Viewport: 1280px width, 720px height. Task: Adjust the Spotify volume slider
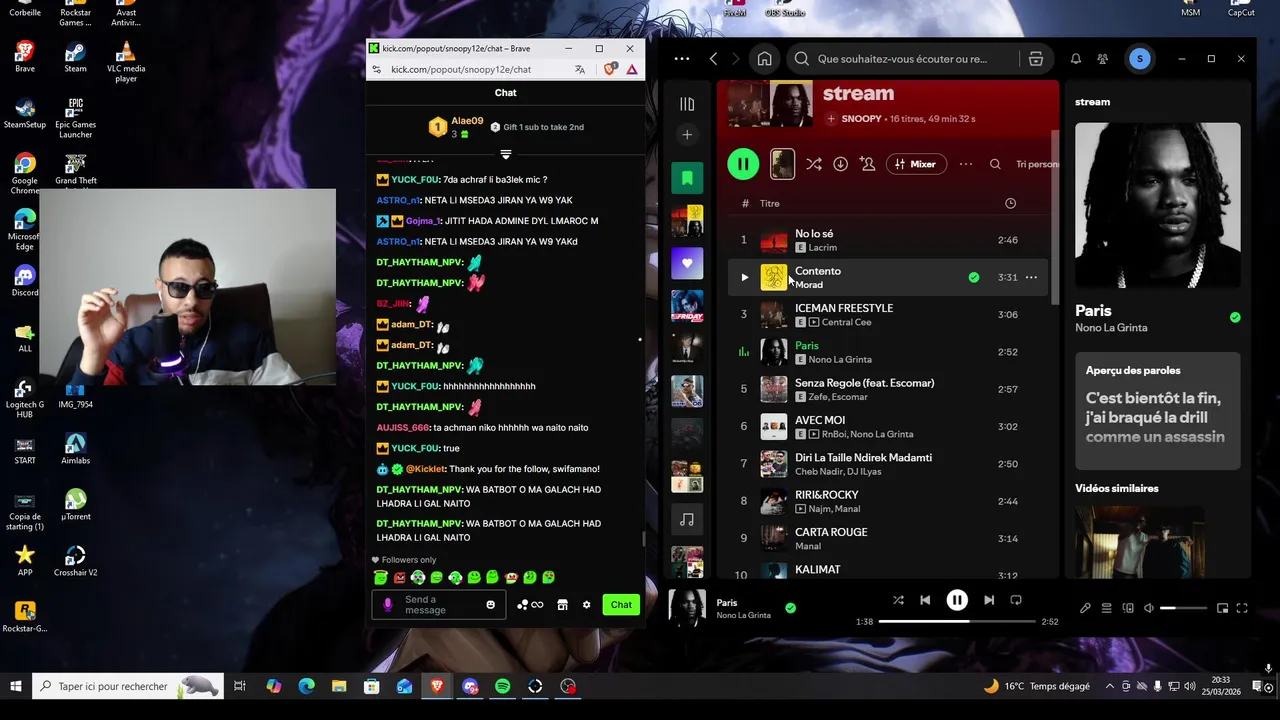point(1183,608)
